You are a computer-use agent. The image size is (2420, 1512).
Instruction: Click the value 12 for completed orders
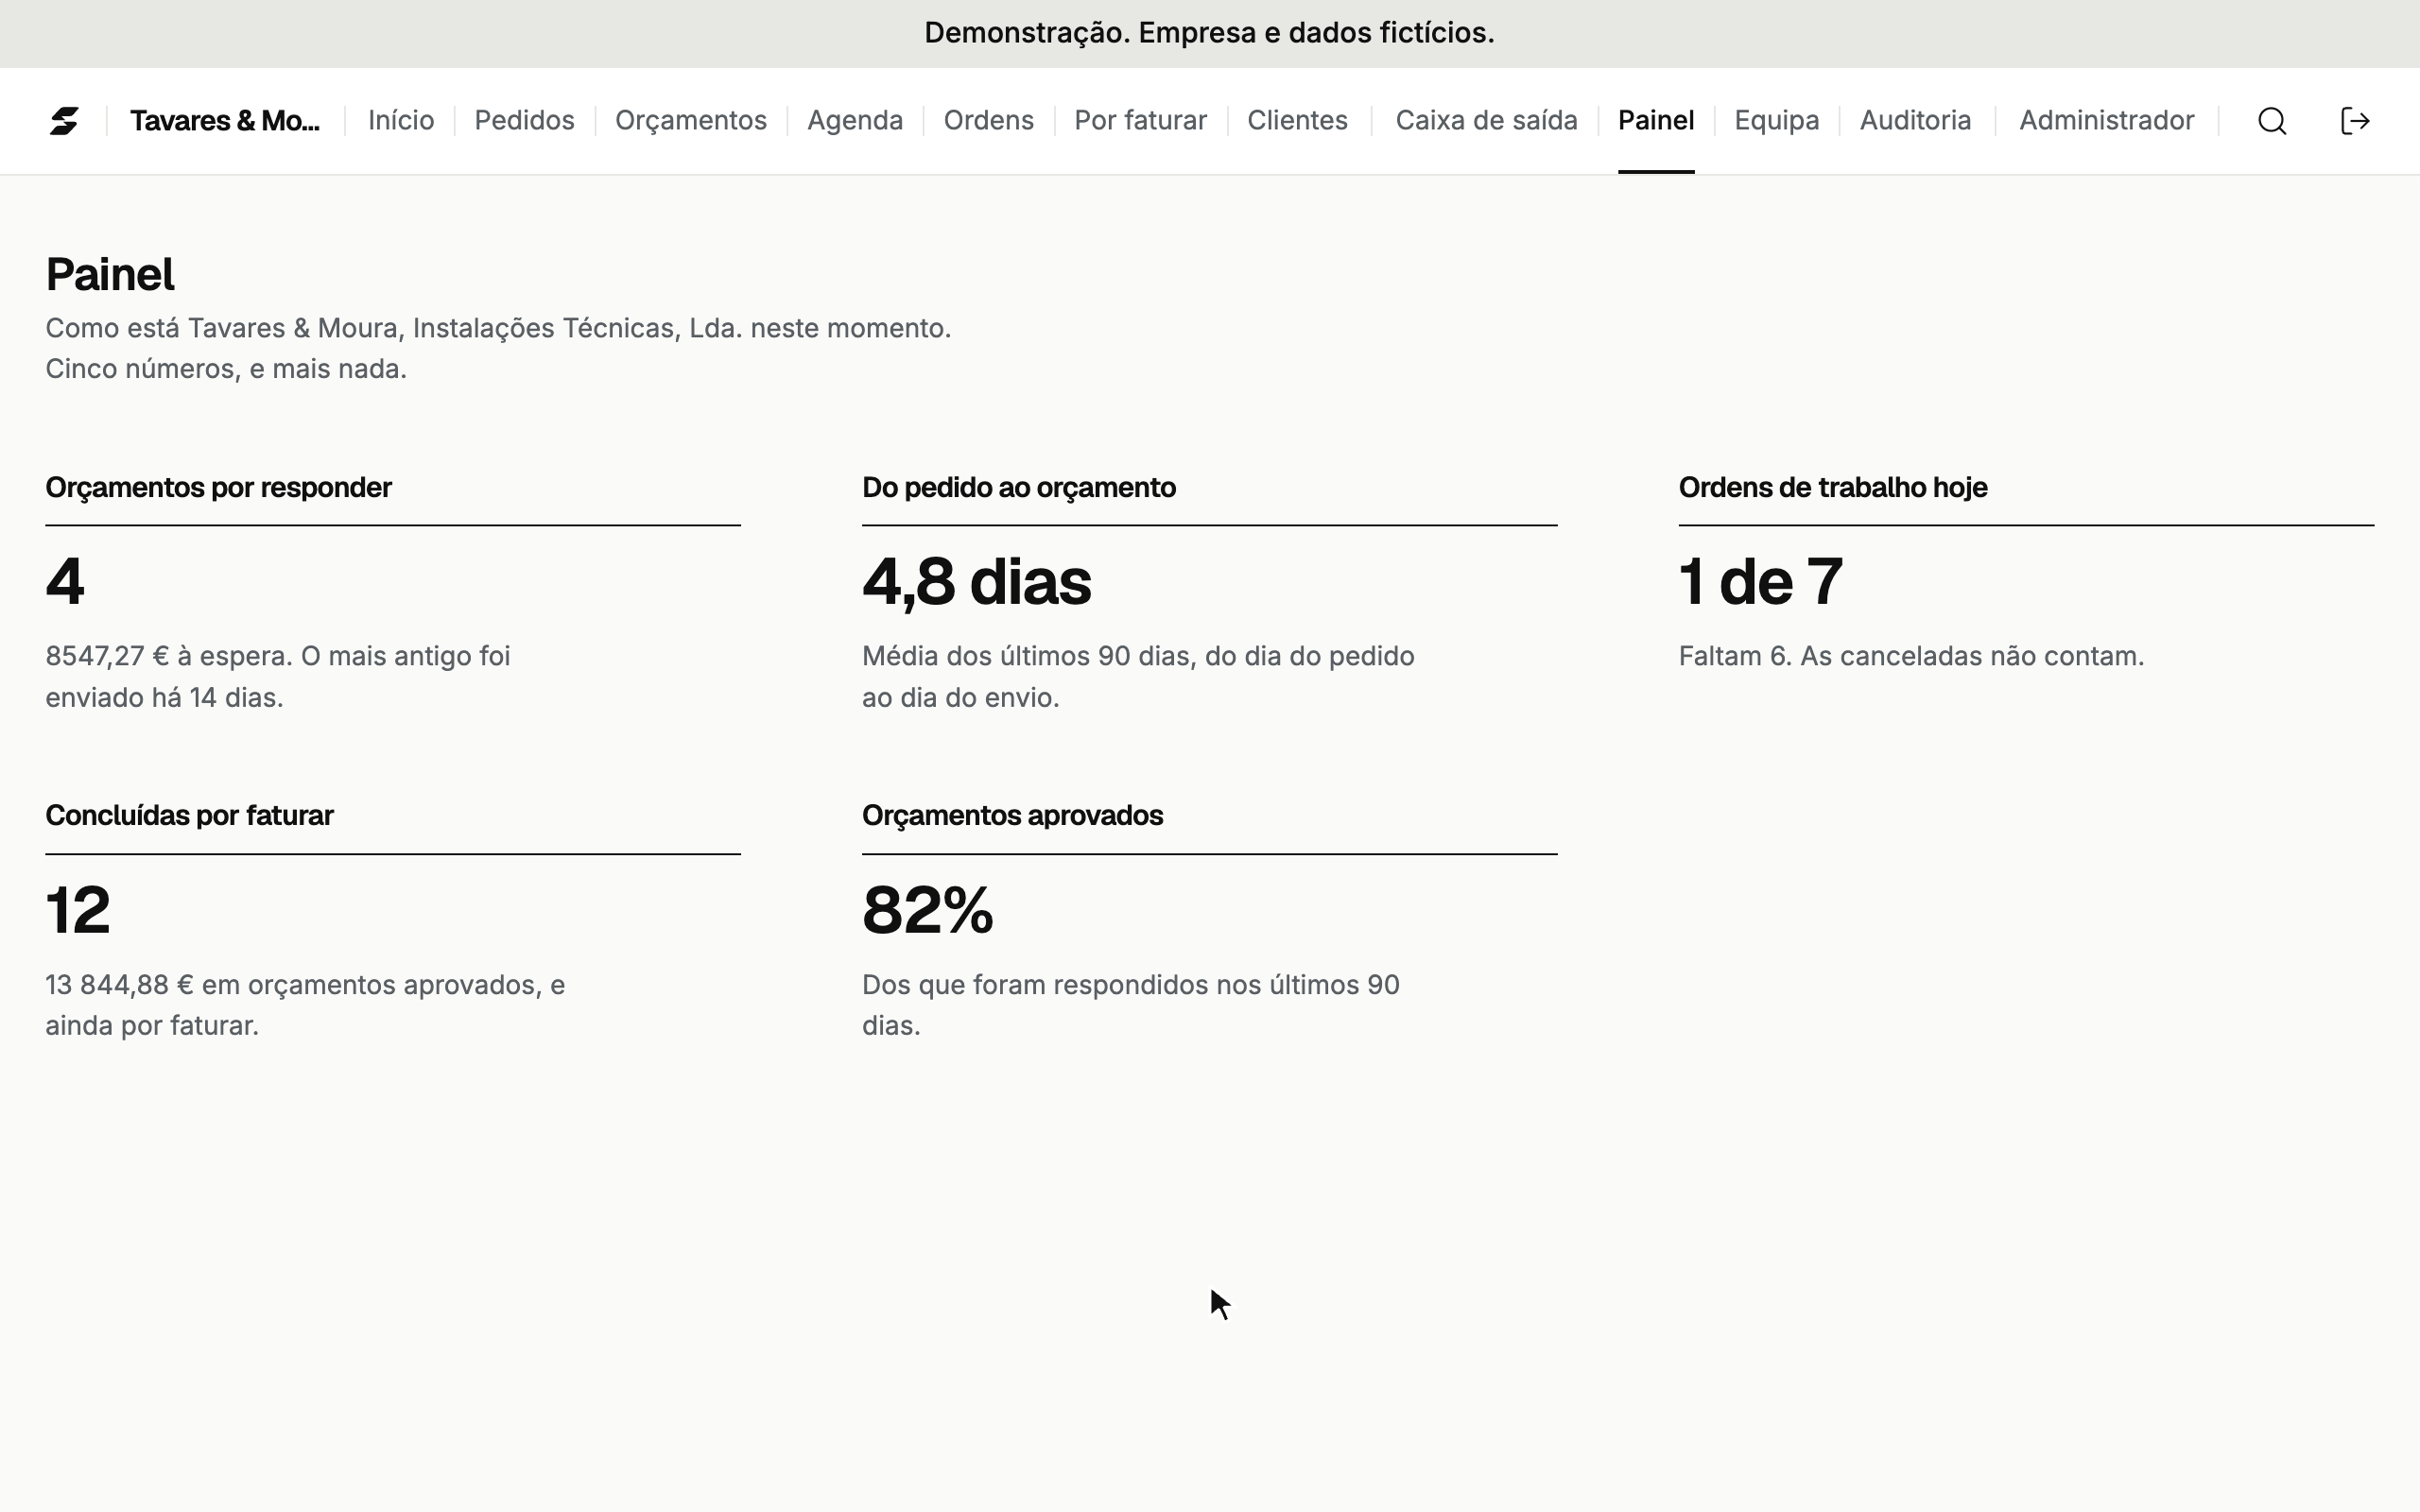tap(78, 911)
